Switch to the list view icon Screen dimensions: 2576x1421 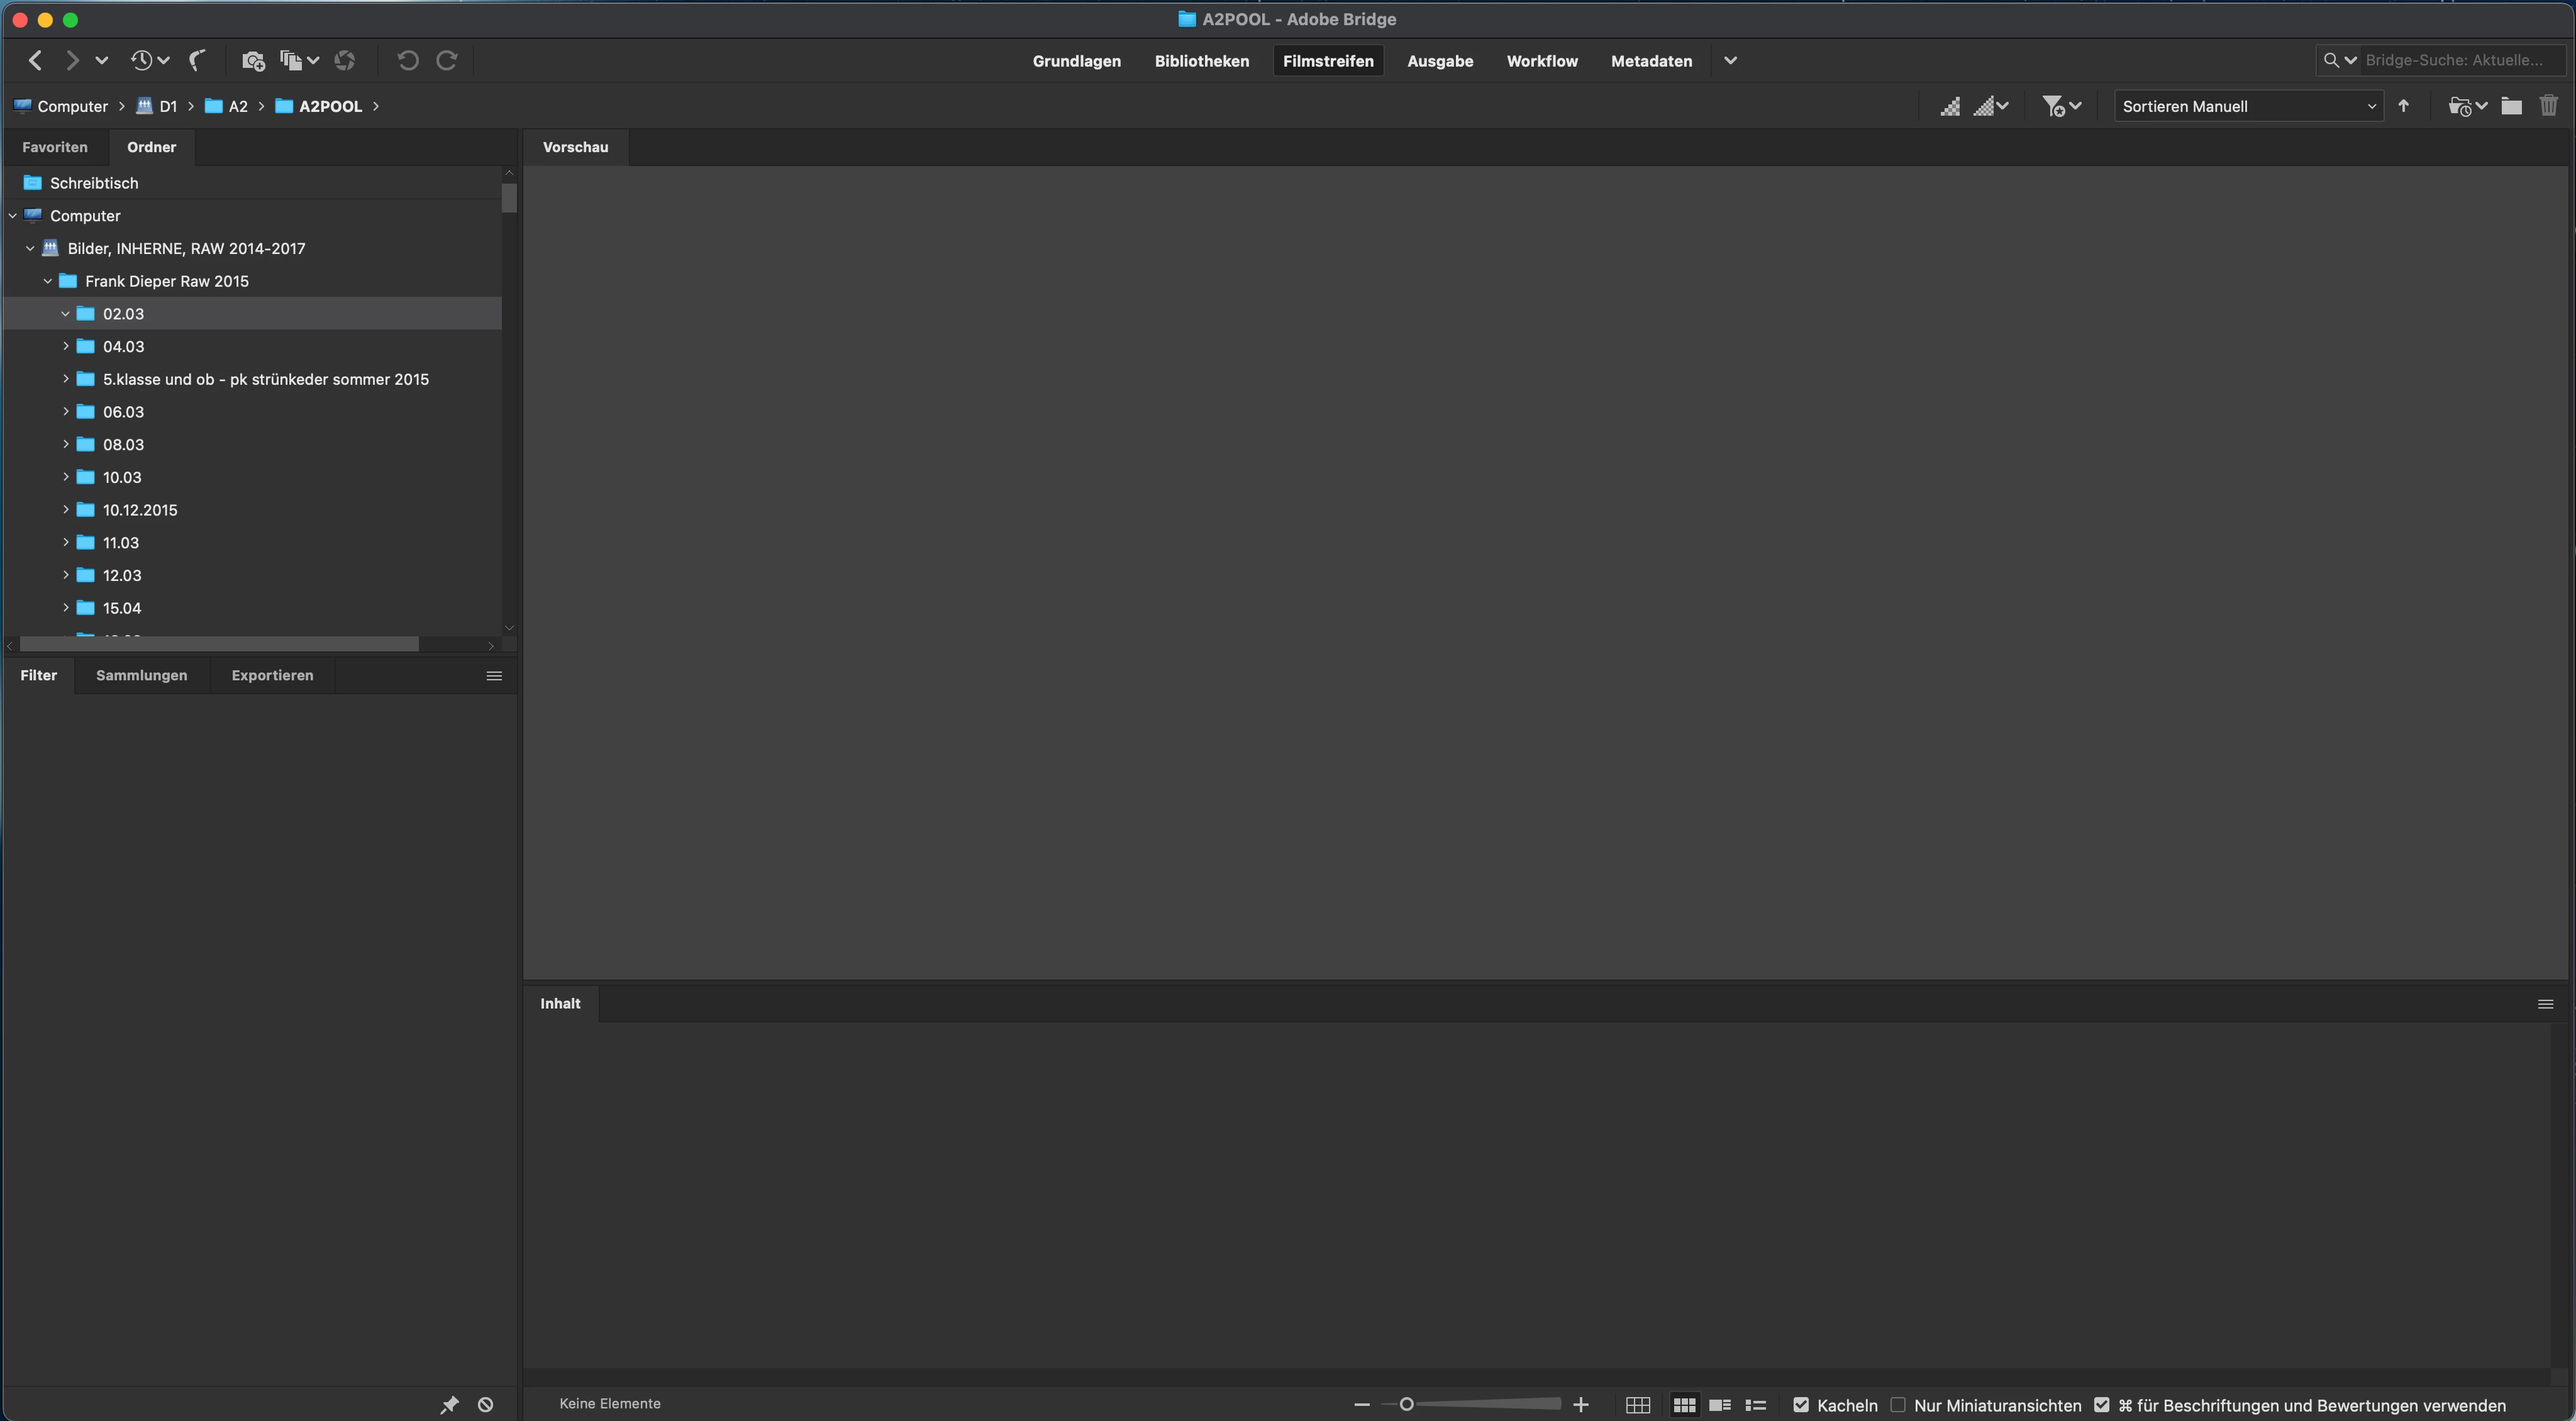coord(1755,1405)
